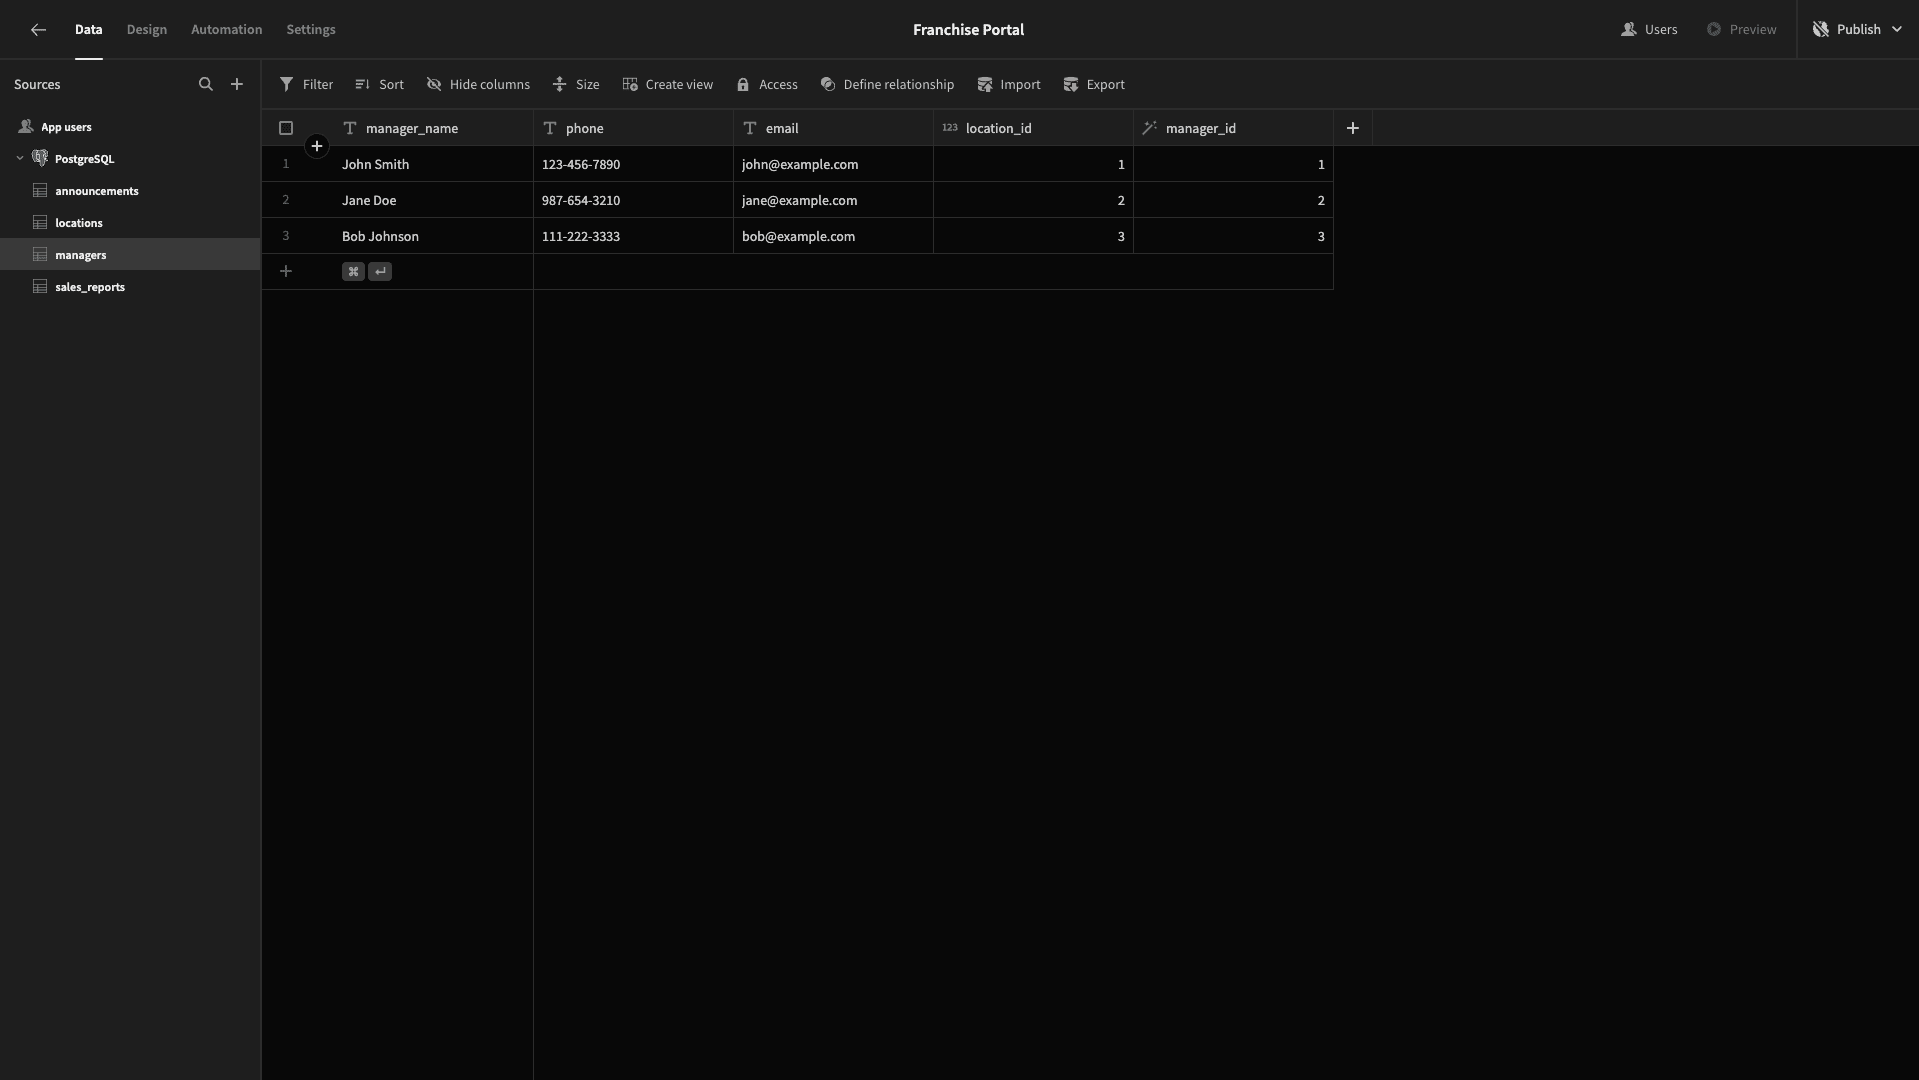Open the Import data dialog
This screenshot has width=1919, height=1080.
pyautogui.click(x=1009, y=85)
